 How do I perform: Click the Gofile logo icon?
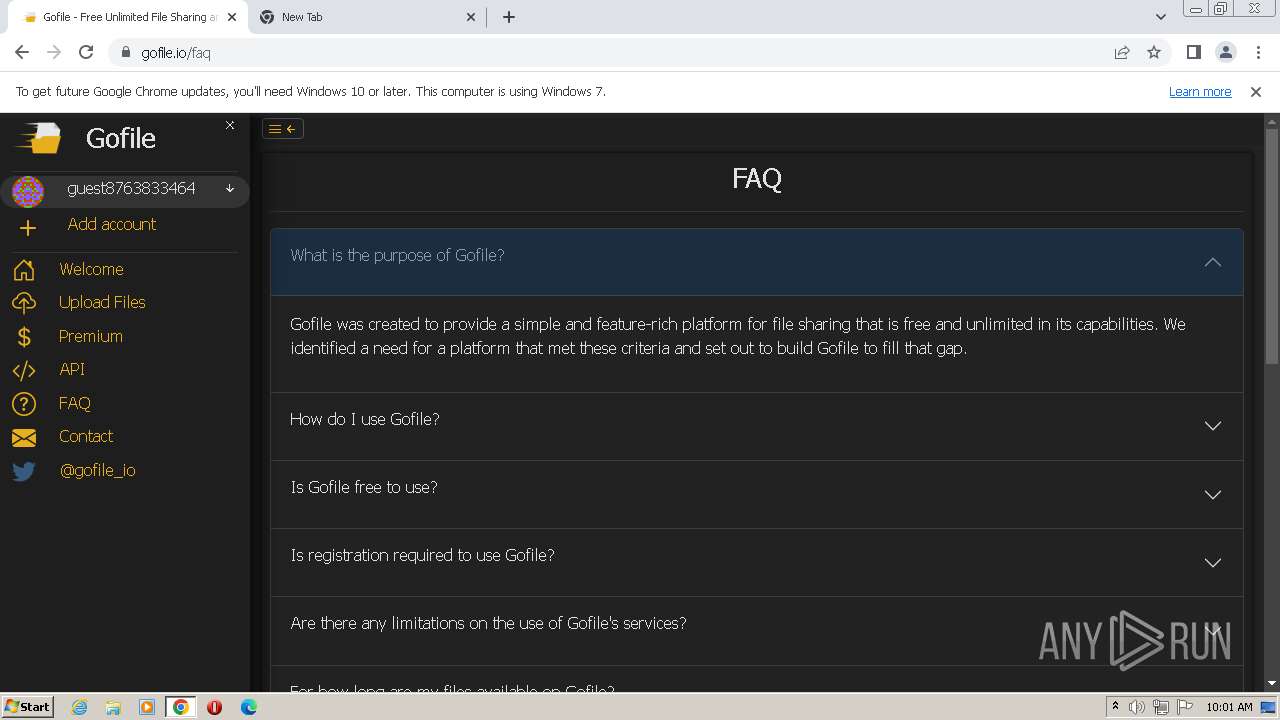(40, 138)
